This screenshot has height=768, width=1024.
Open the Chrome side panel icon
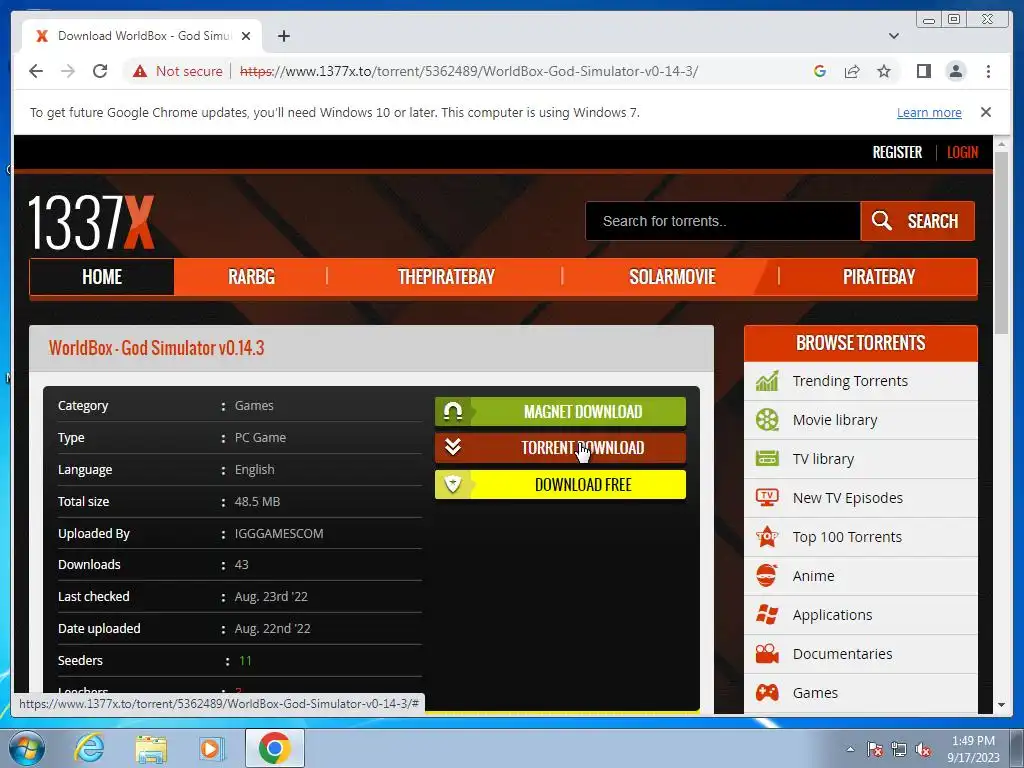923,71
